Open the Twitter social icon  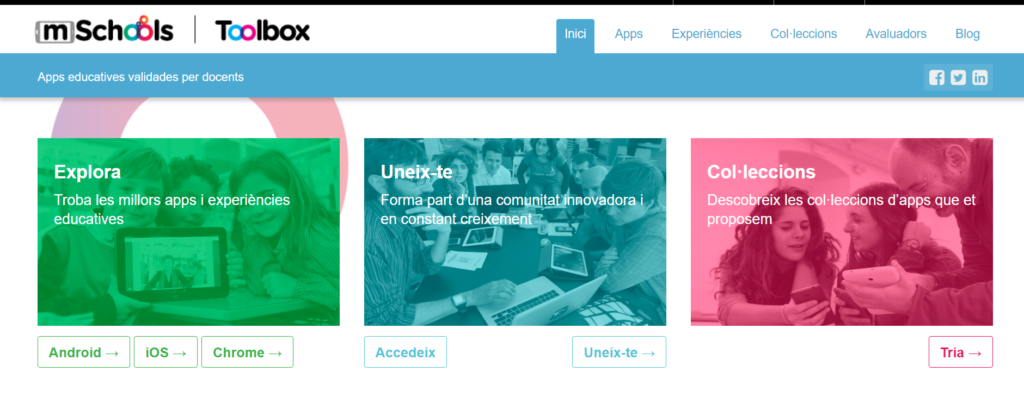click(958, 78)
